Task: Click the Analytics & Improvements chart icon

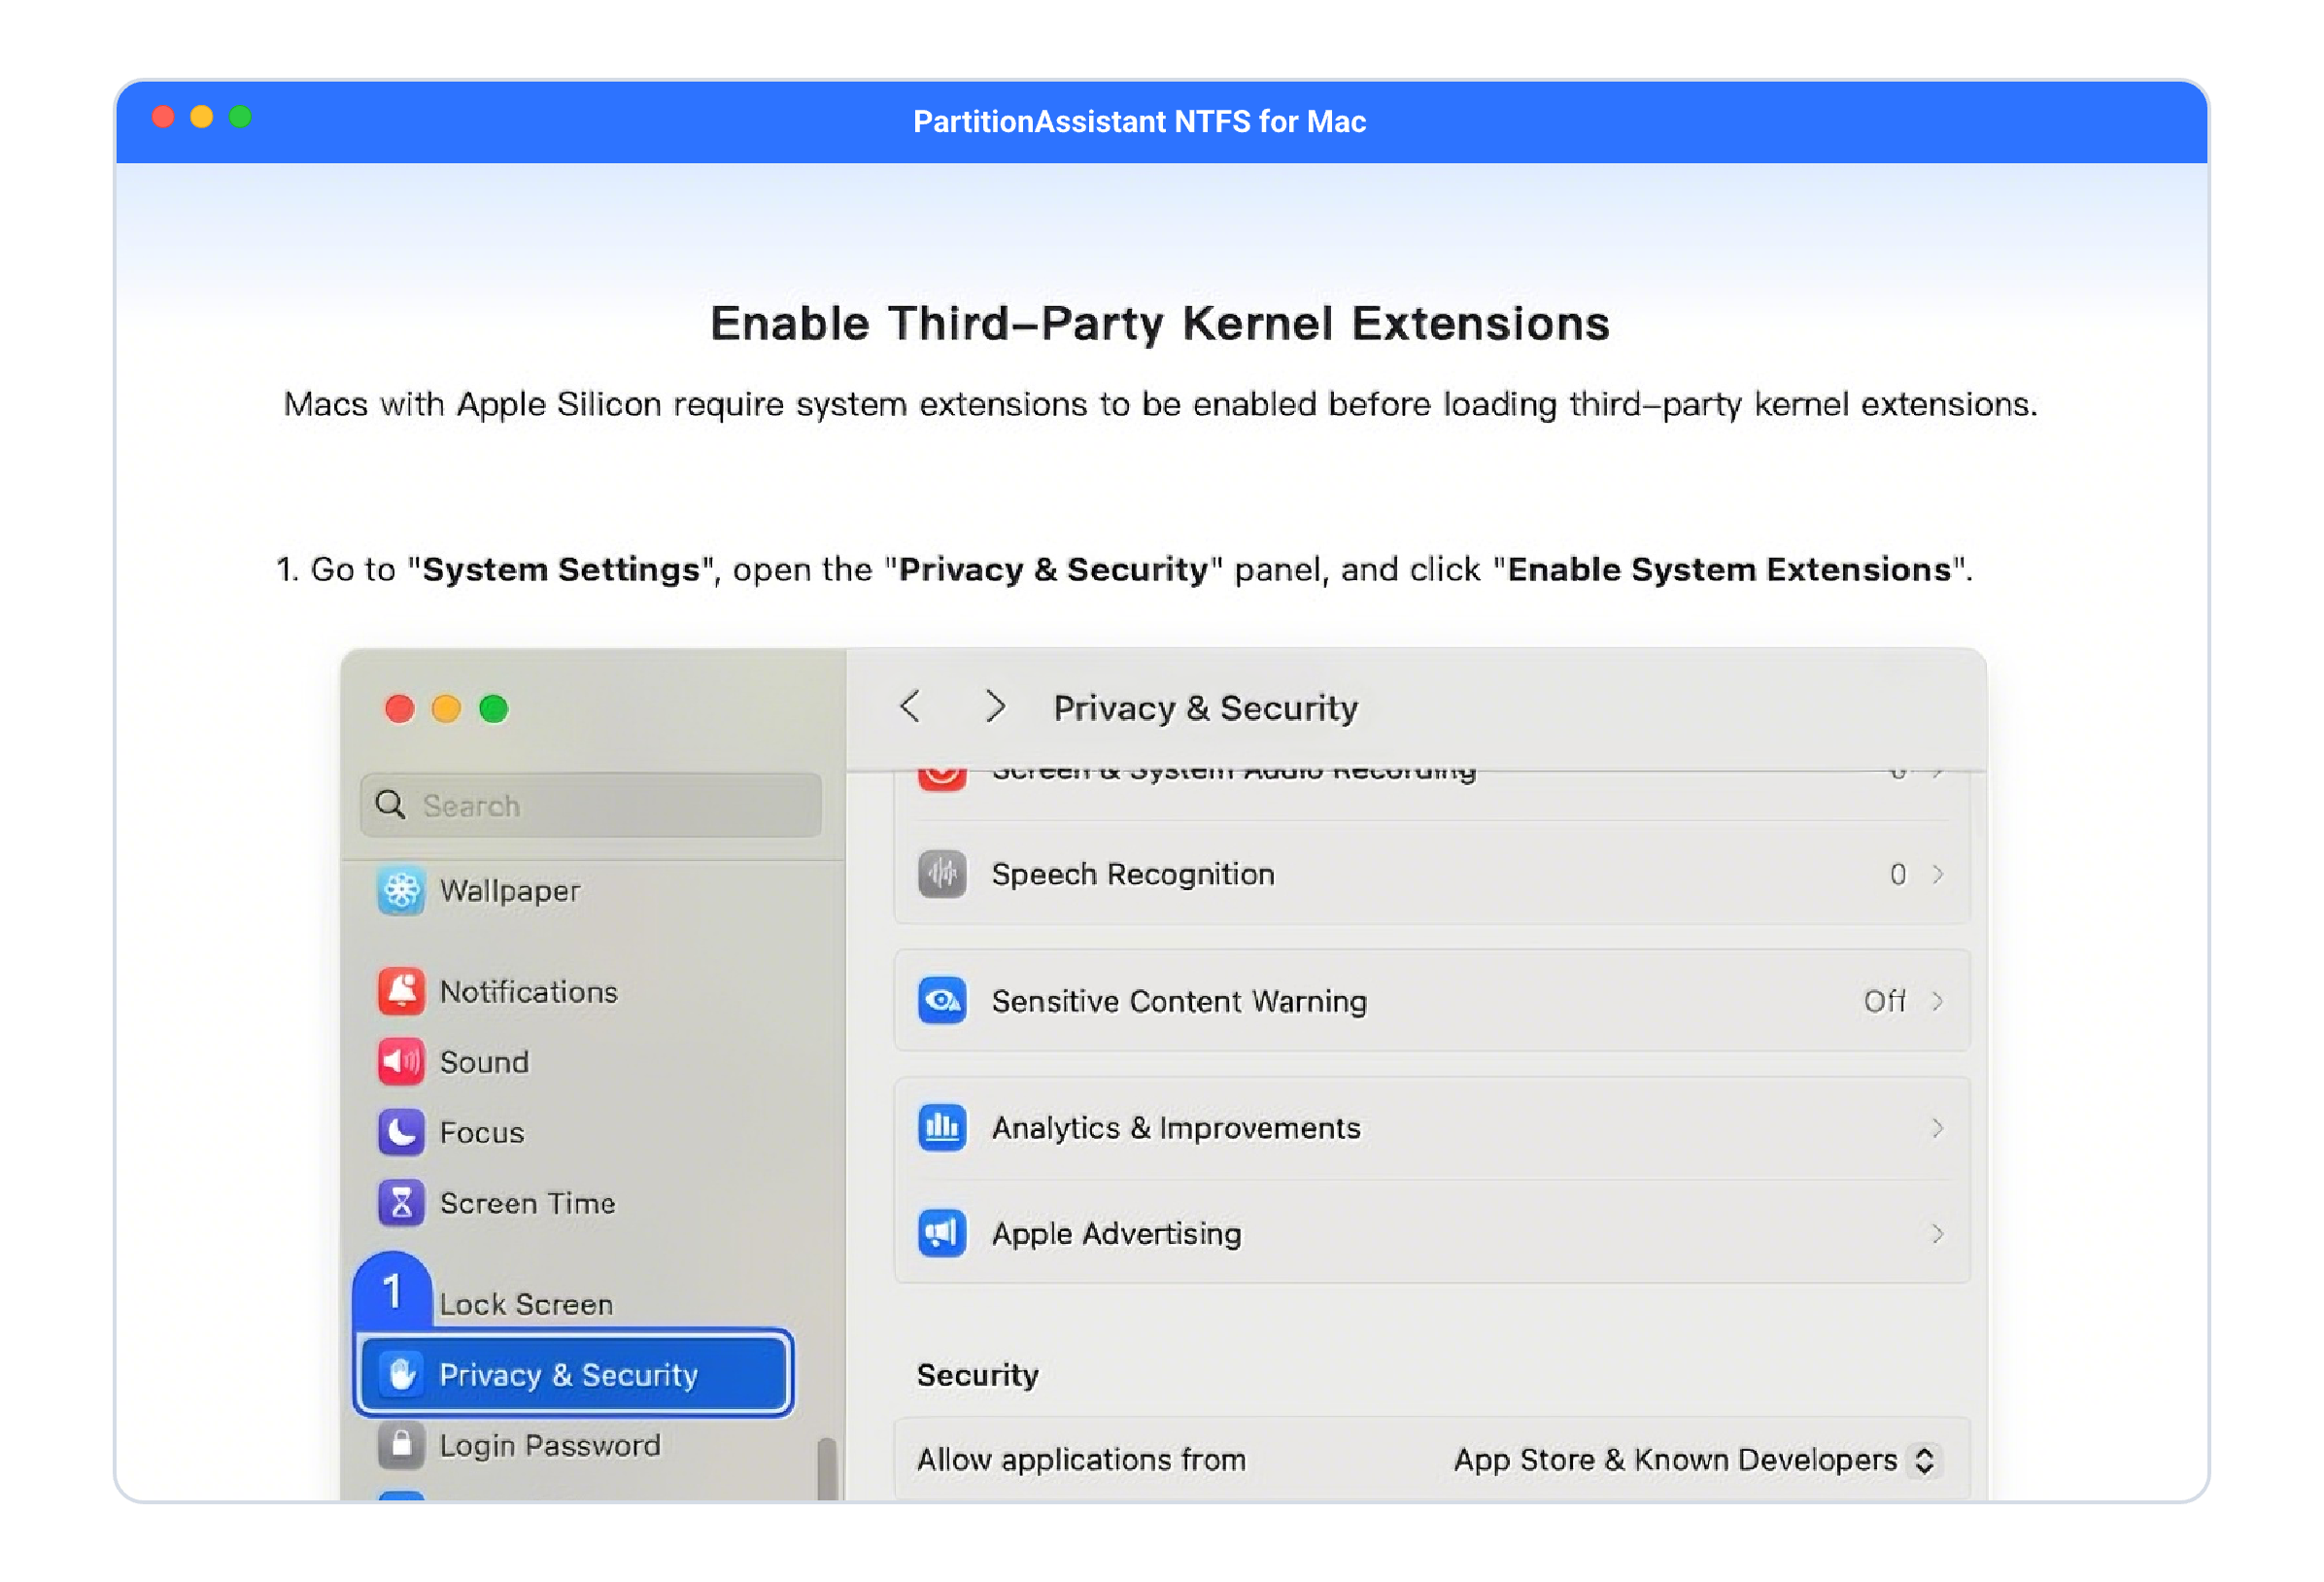Action: click(x=941, y=1128)
